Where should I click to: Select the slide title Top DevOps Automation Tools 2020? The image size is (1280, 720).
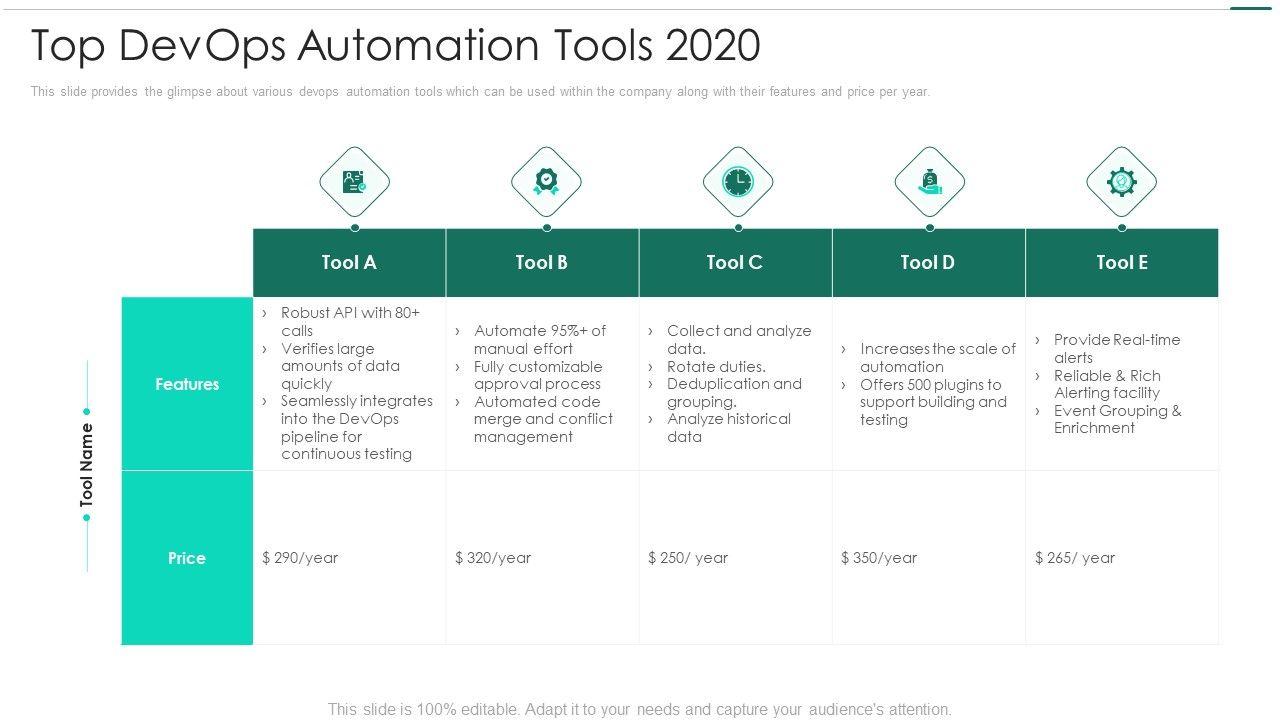coord(396,46)
